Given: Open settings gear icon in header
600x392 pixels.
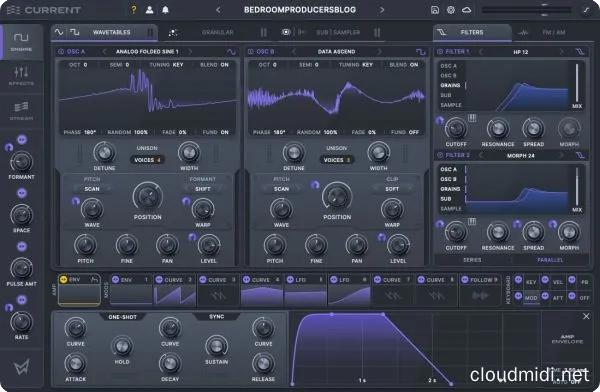Looking at the screenshot, I should tap(451, 10).
